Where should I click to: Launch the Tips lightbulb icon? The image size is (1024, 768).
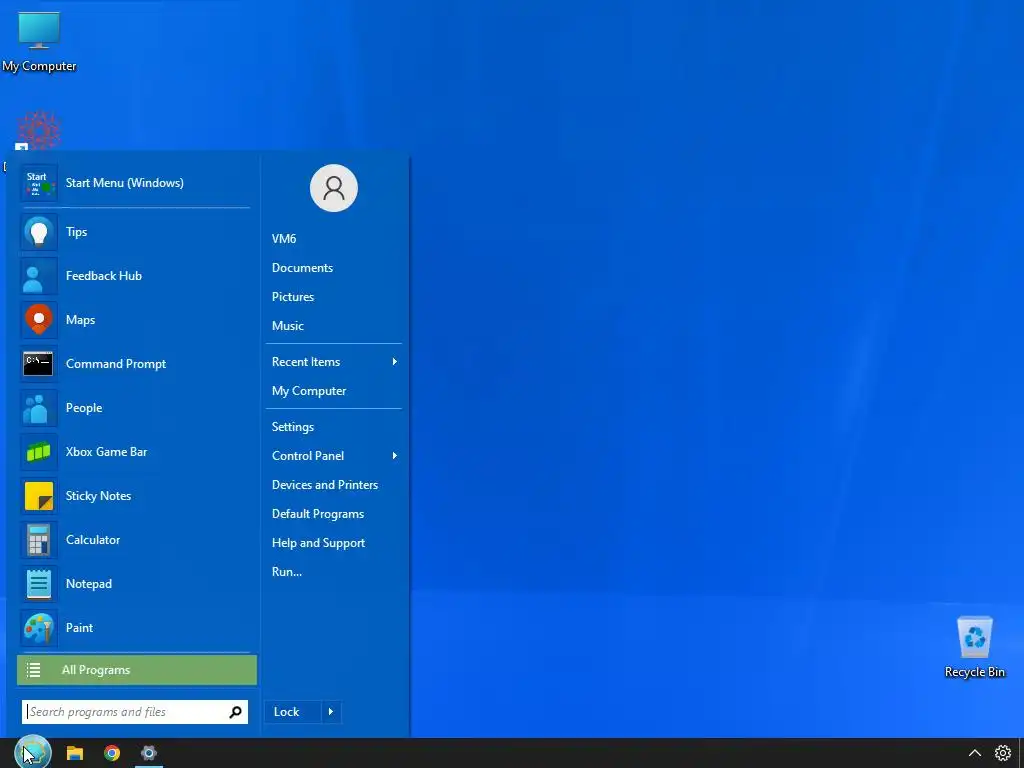coord(39,232)
